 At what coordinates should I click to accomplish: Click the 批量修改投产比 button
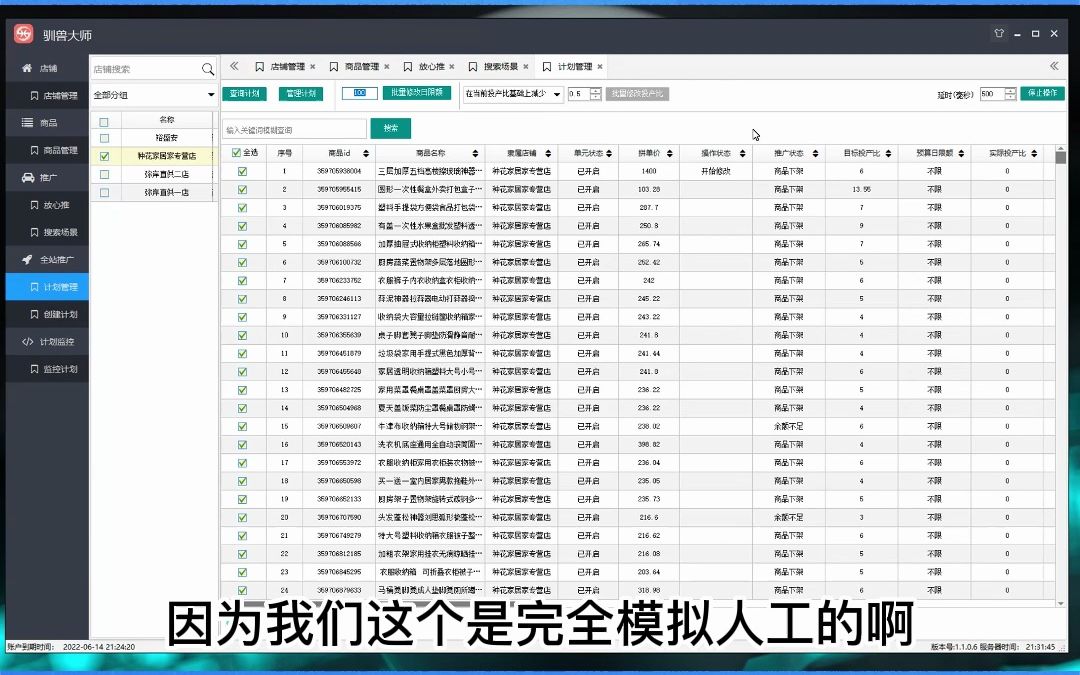click(x=637, y=94)
